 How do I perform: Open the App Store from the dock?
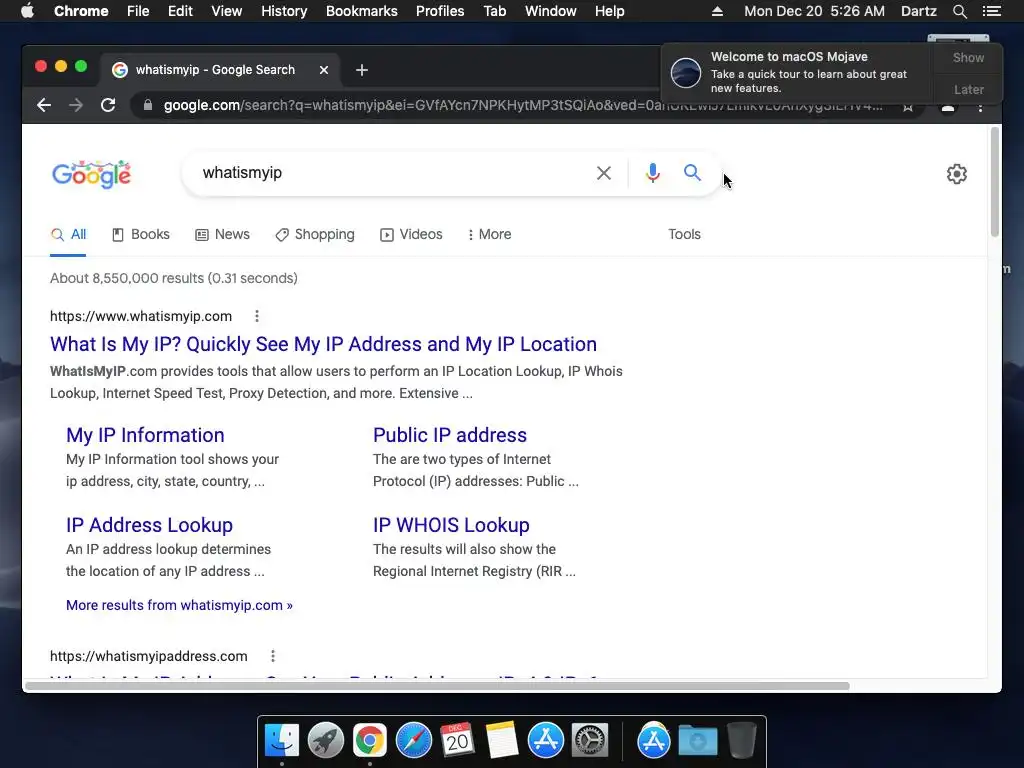pyautogui.click(x=545, y=741)
